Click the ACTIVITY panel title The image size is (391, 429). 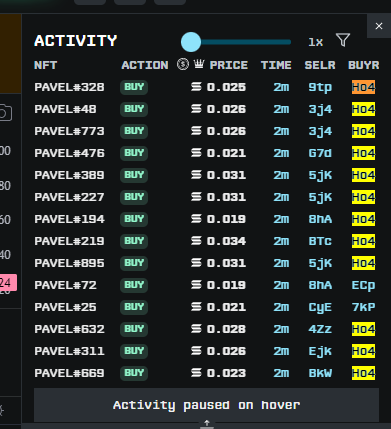coord(76,41)
